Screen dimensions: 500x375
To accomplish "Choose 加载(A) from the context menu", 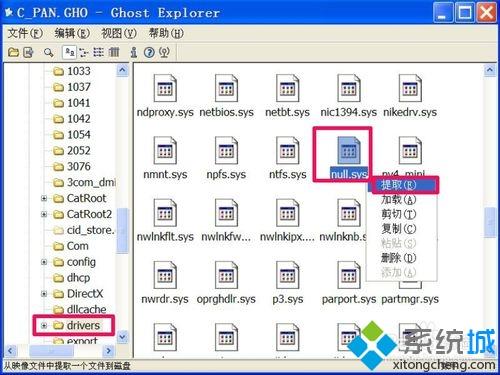I will click(x=402, y=199).
